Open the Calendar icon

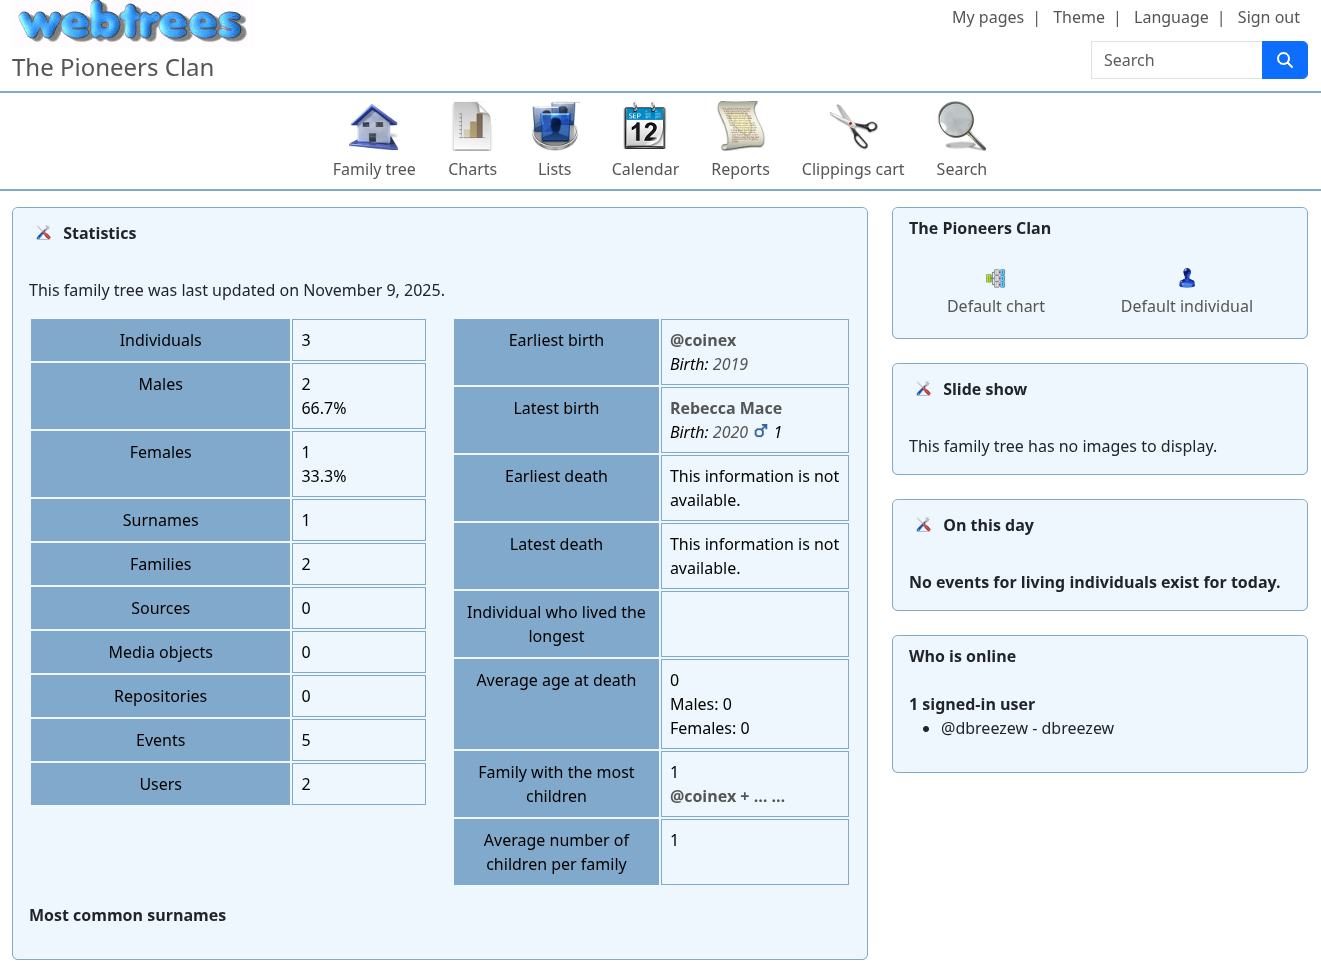click(x=645, y=127)
